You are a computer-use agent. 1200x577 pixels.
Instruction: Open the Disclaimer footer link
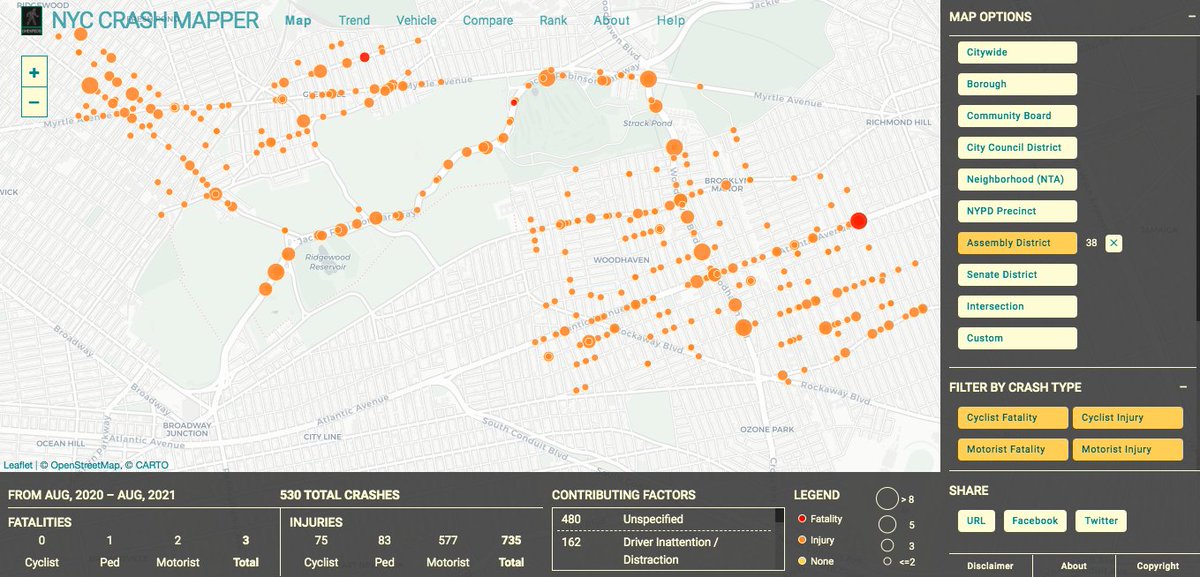tap(990, 566)
